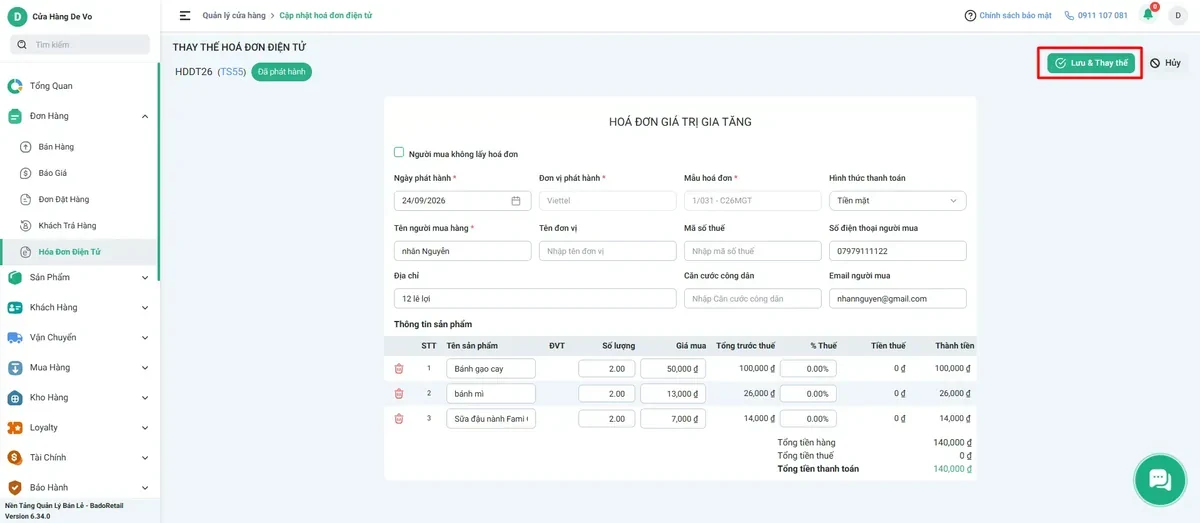Expand the Mua Hàng chevron
1200x523 pixels.
(145, 367)
